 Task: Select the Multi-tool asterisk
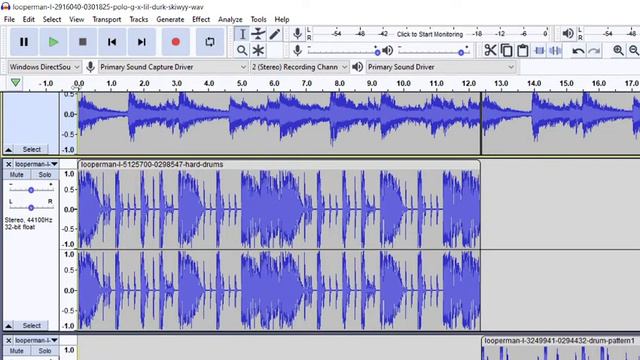tap(258, 51)
